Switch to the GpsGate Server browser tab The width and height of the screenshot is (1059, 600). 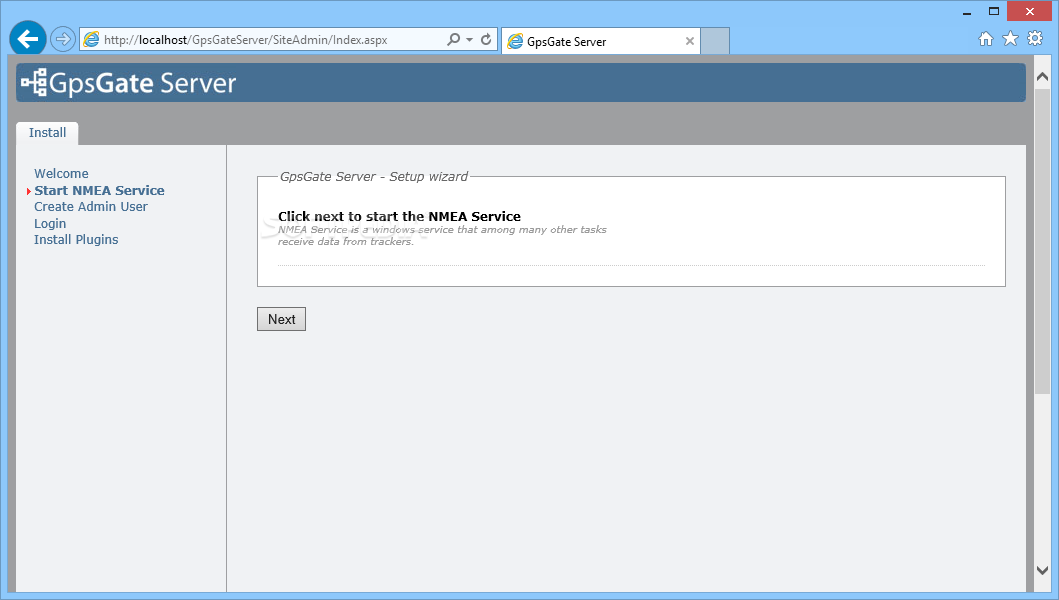point(600,41)
